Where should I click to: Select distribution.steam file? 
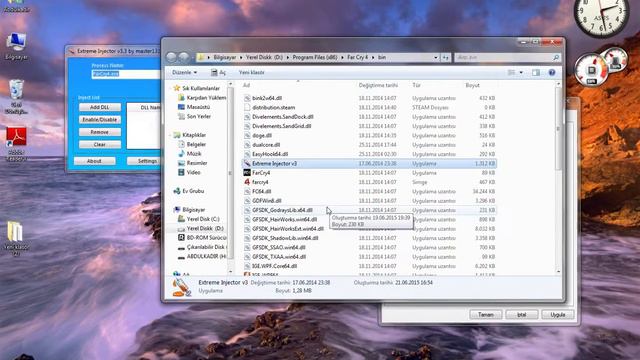(x=273, y=107)
